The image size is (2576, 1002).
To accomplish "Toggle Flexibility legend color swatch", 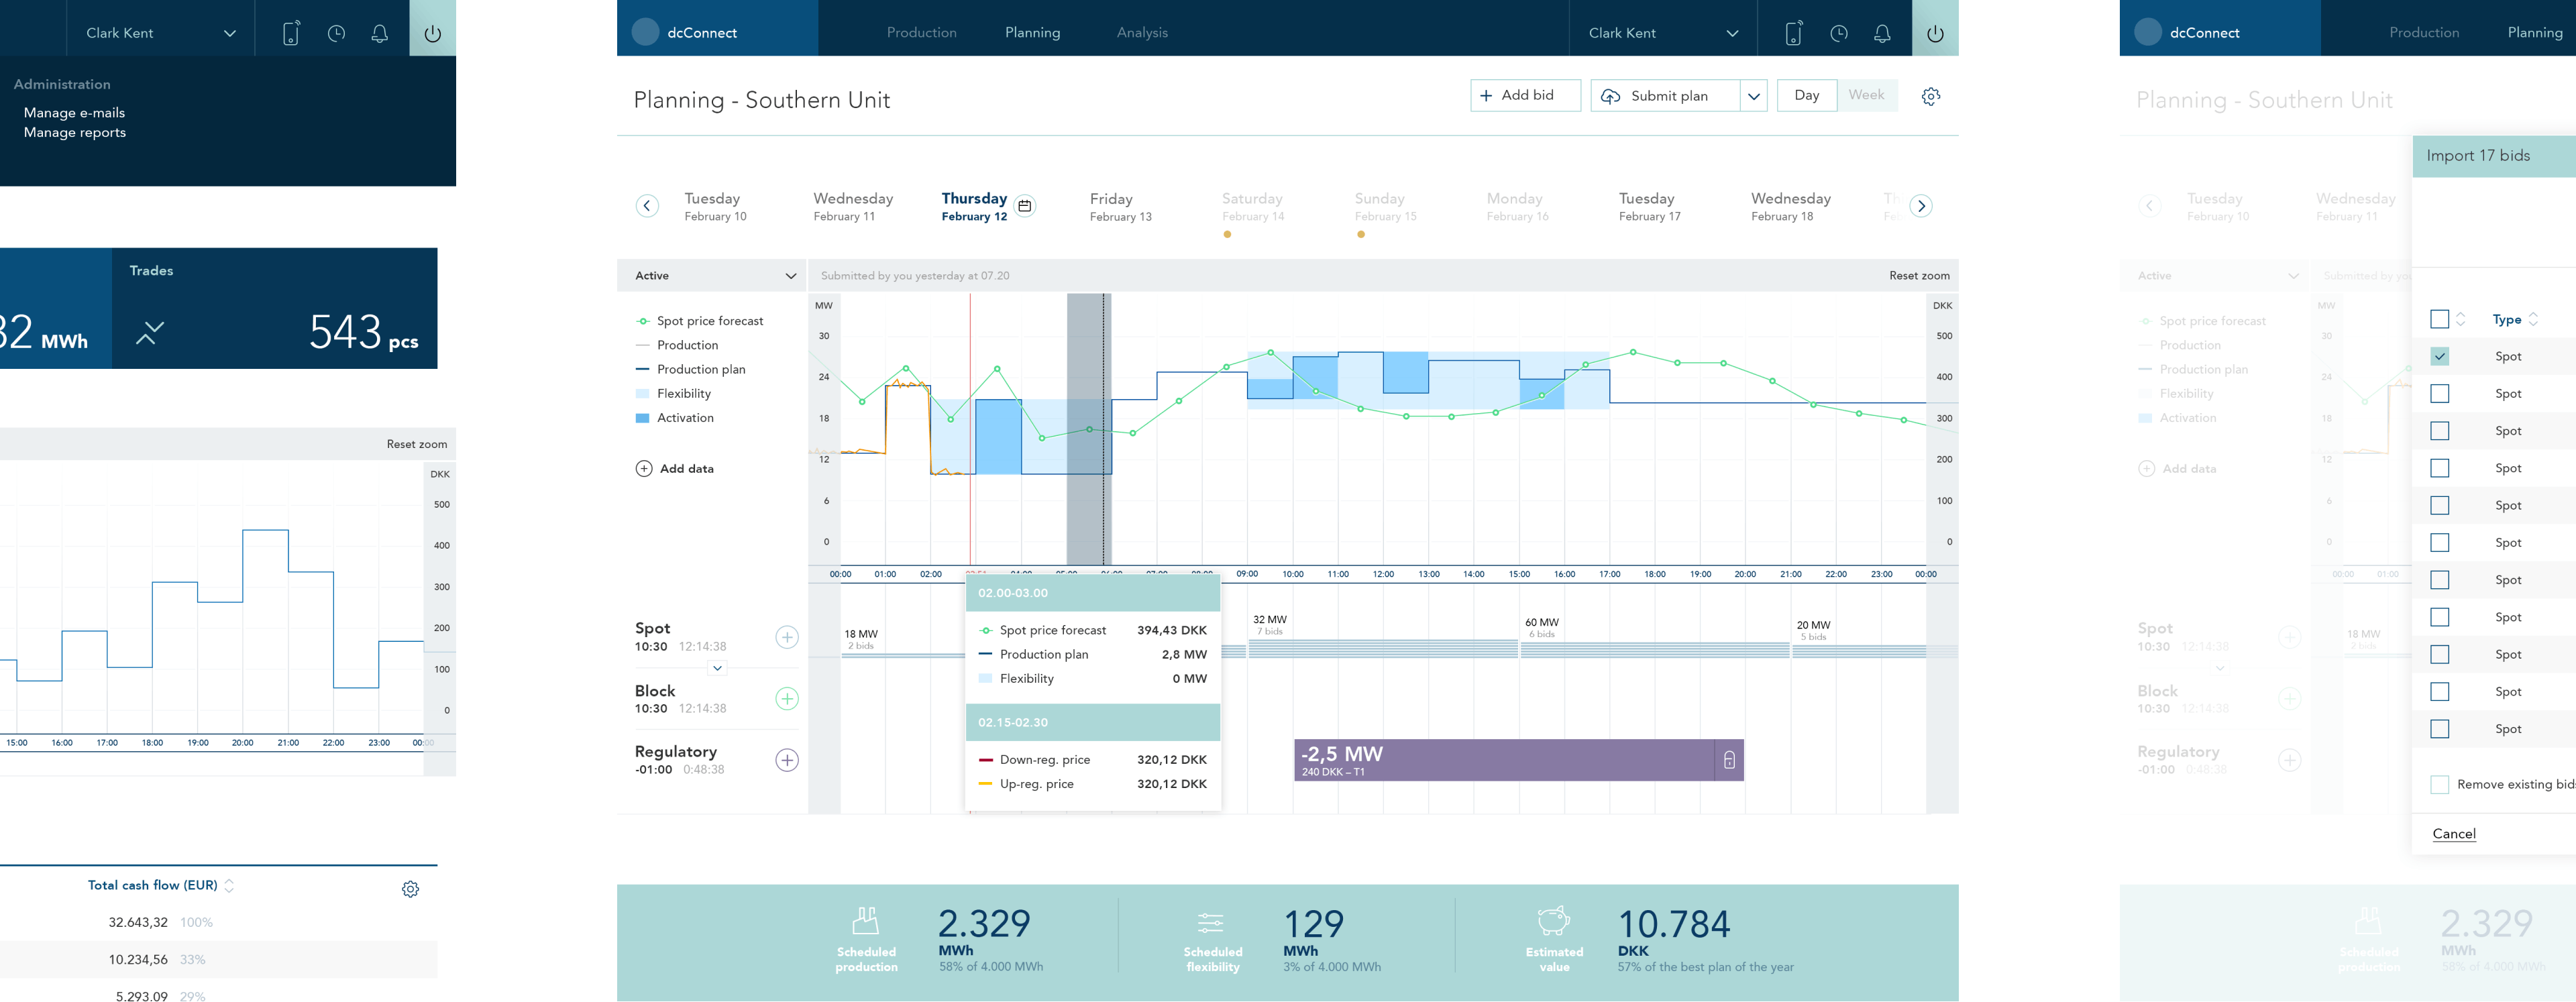I will pos(643,394).
